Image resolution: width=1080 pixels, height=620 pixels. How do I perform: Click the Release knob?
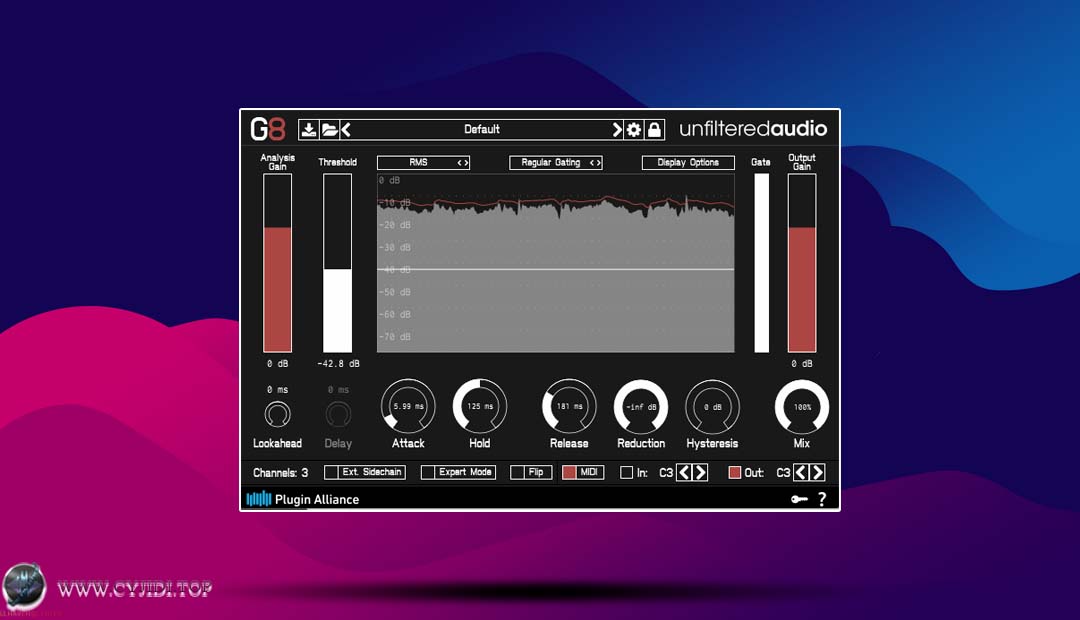569,406
